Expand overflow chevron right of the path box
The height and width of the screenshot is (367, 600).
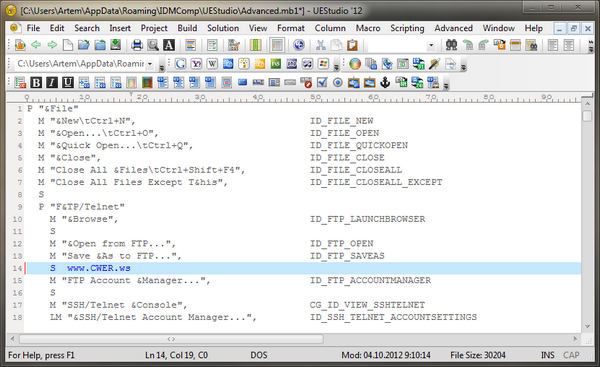161,67
